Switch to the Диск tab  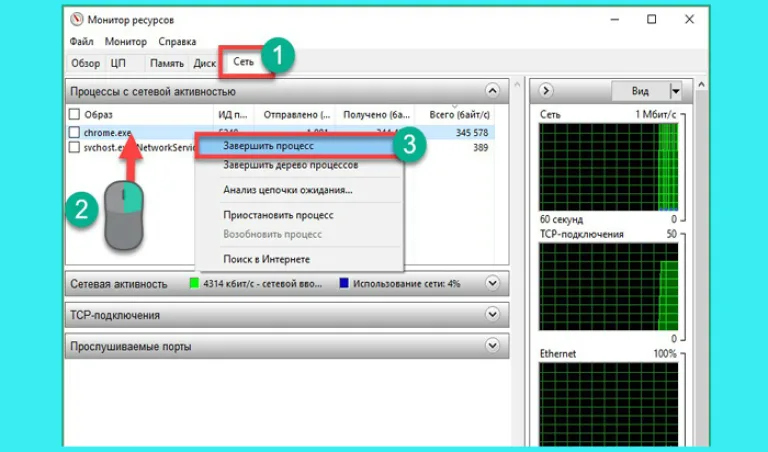[x=204, y=63]
